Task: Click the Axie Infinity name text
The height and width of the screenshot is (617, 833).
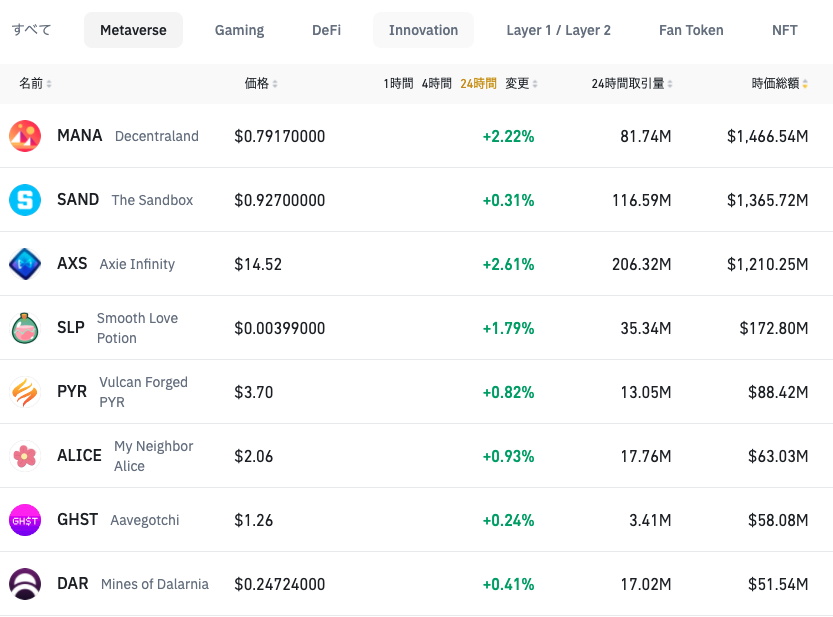Action: coord(137,264)
